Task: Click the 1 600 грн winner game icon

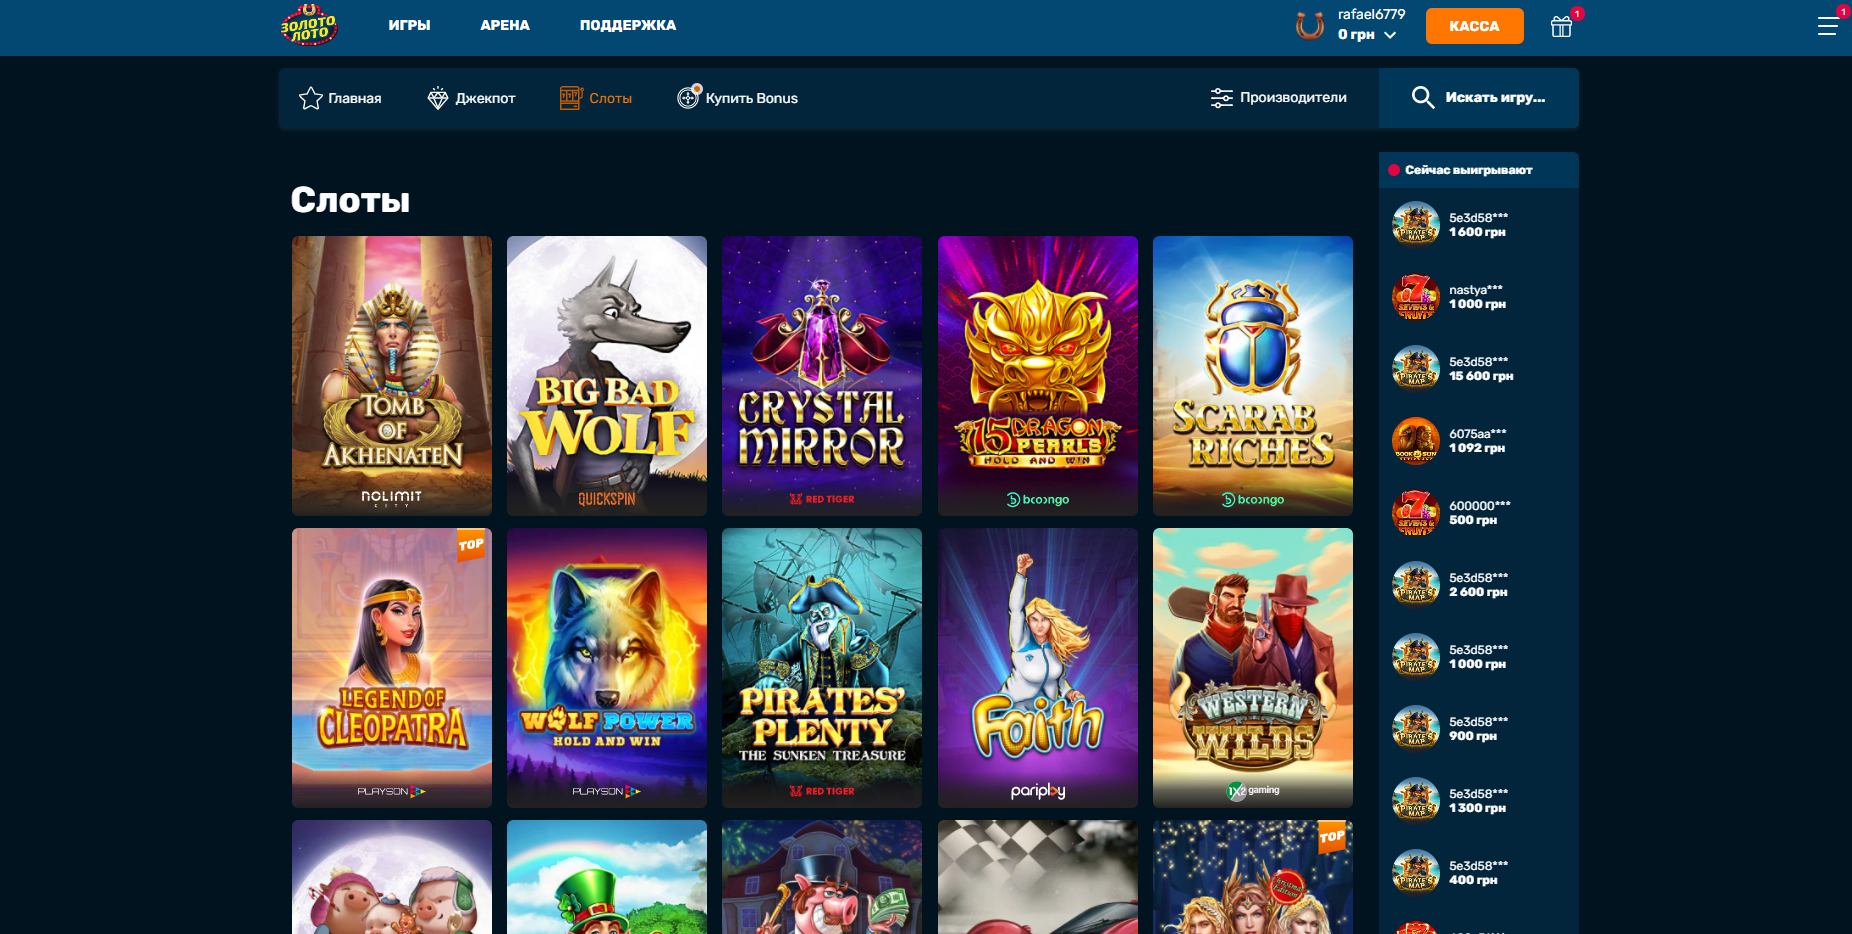Action: click(x=1416, y=225)
